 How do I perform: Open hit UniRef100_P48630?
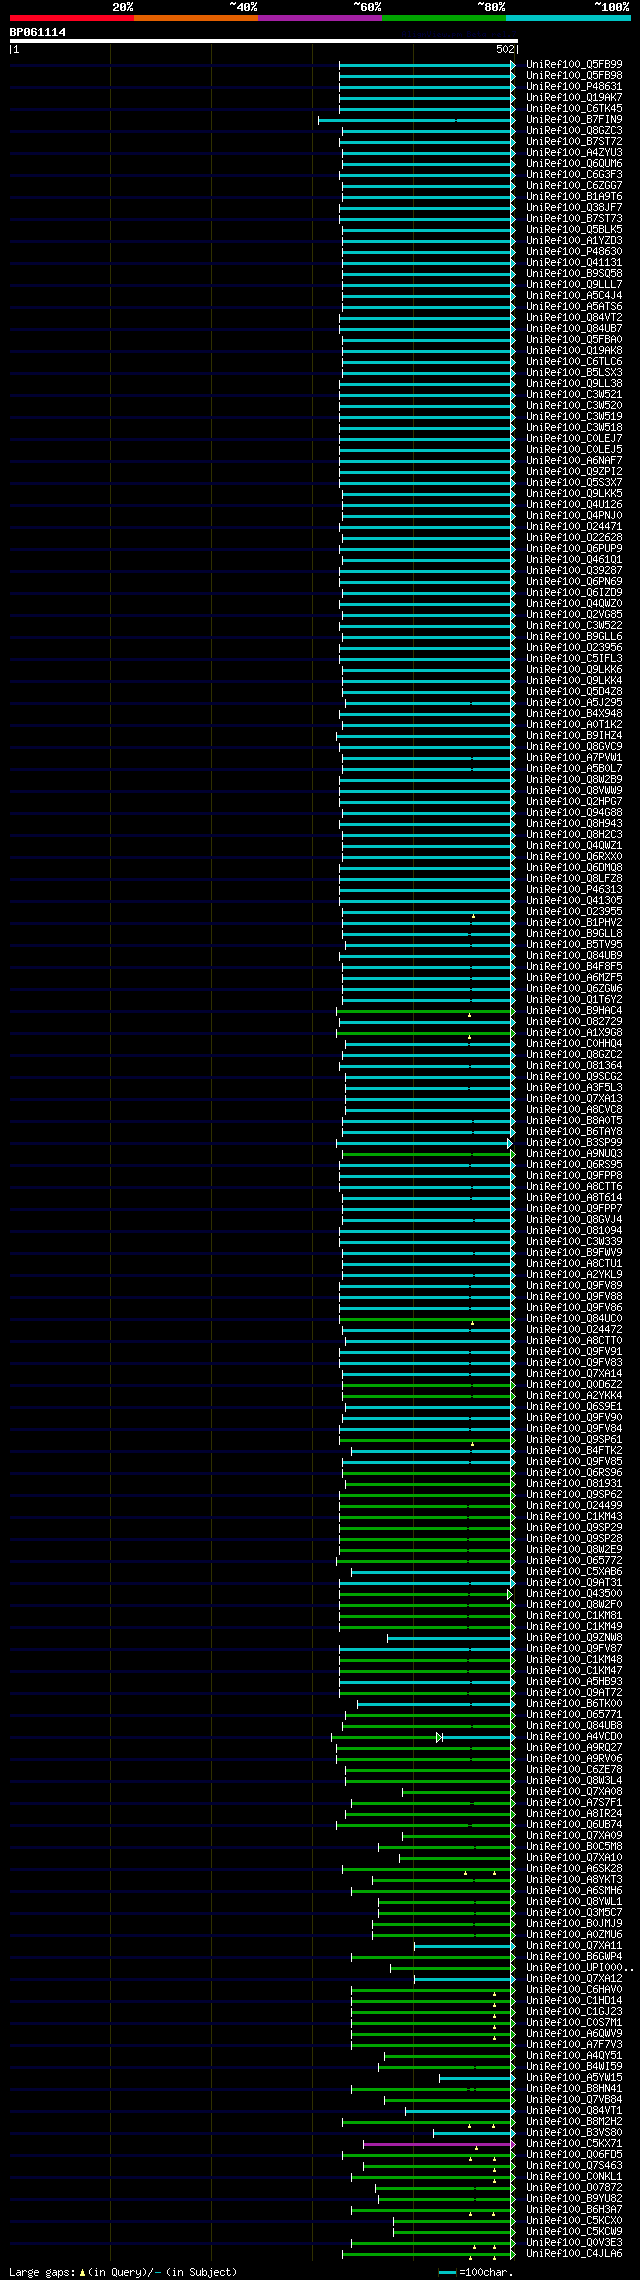click(574, 251)
